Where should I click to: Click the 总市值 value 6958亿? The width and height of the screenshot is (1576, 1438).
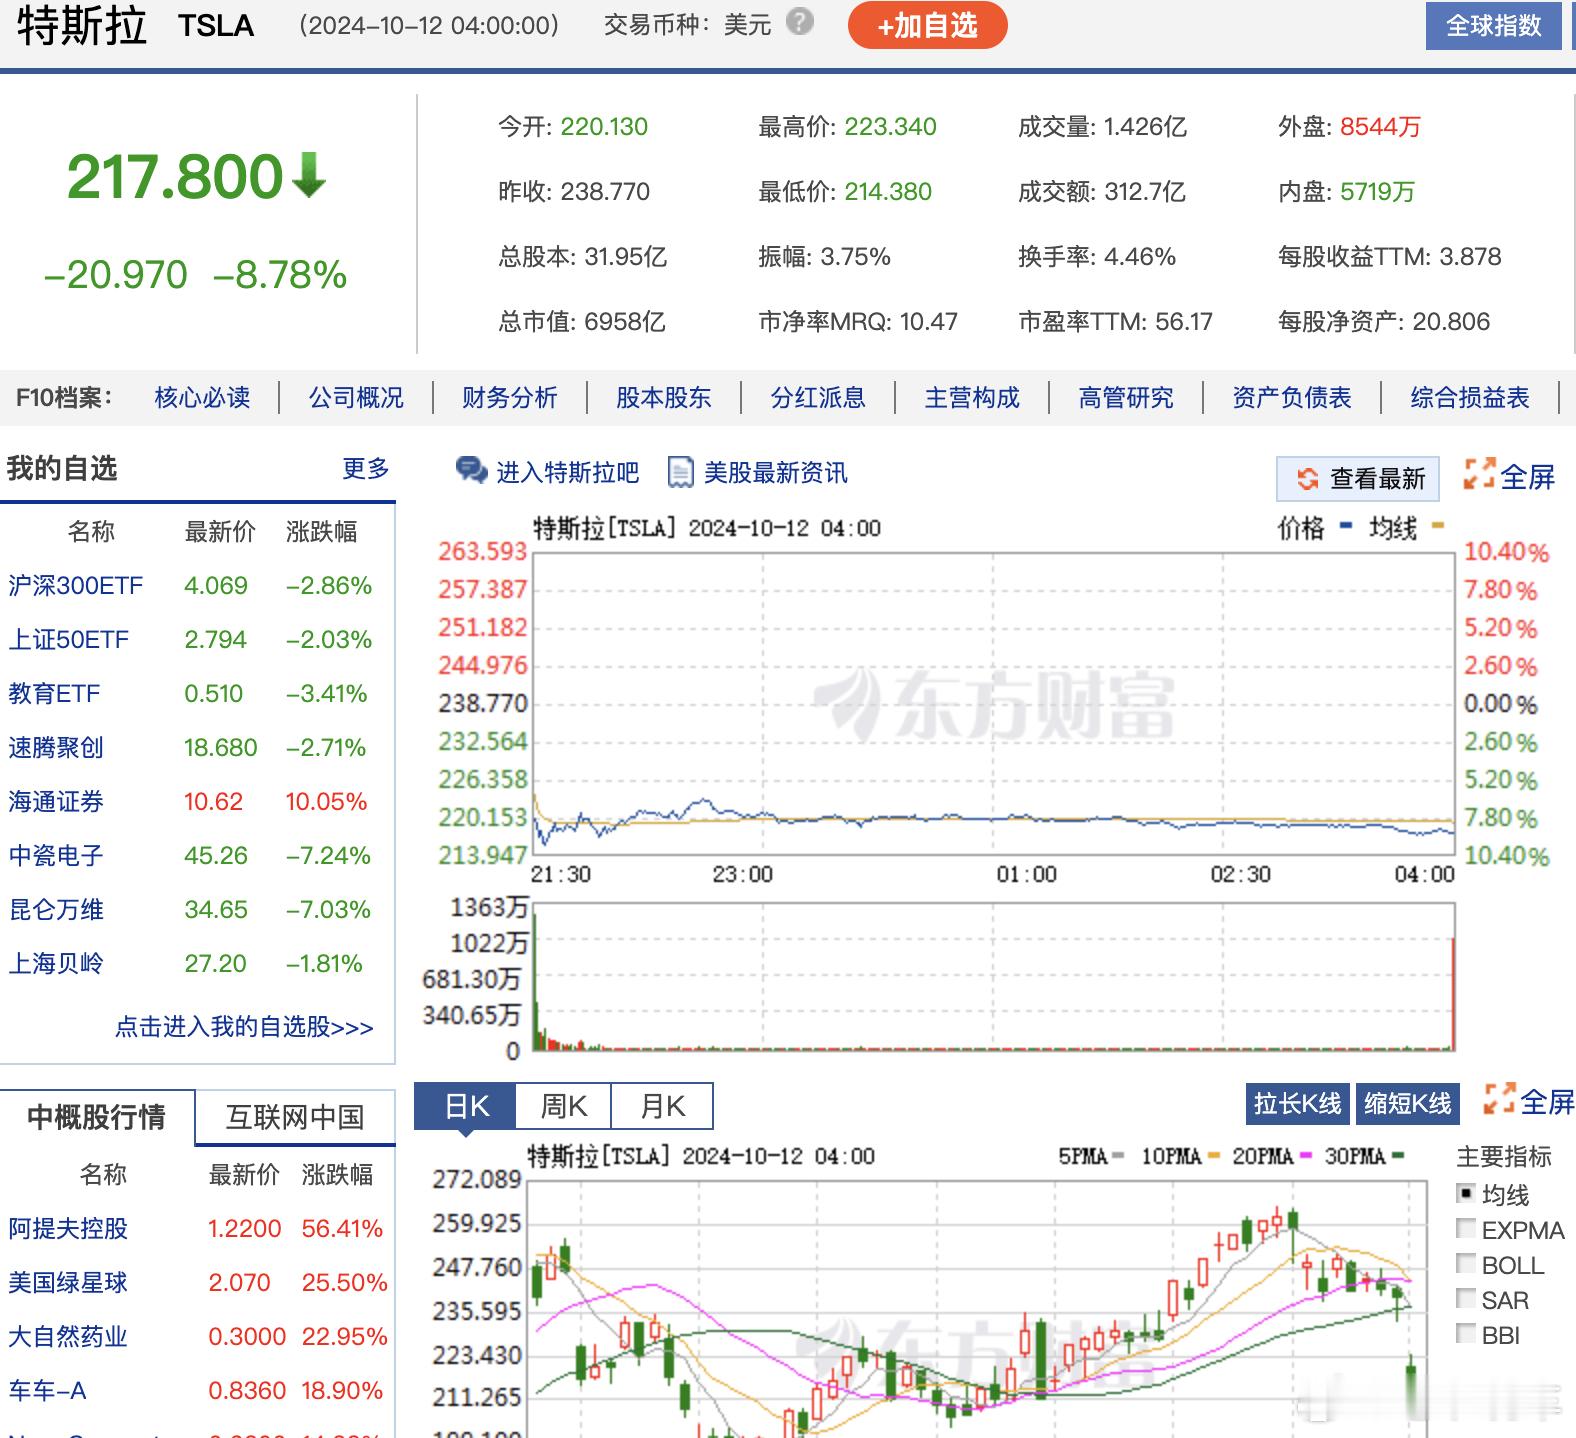625,321
